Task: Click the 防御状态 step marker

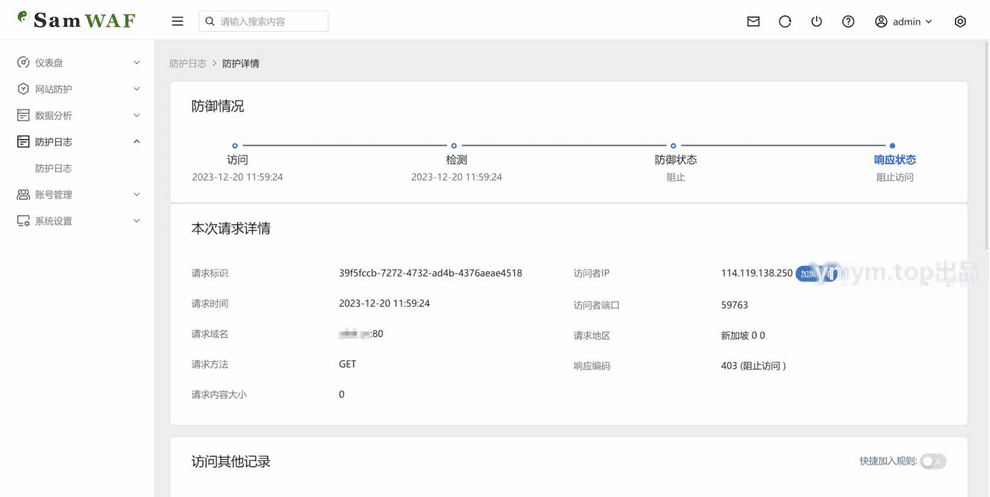Action: pos(673,146)
